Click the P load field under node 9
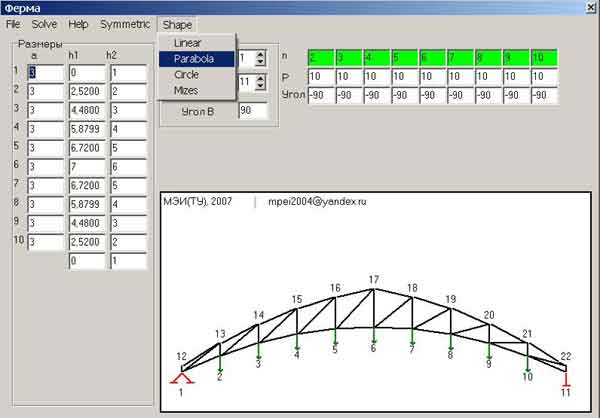The image size is (600, 418). (x=516, y=77)
